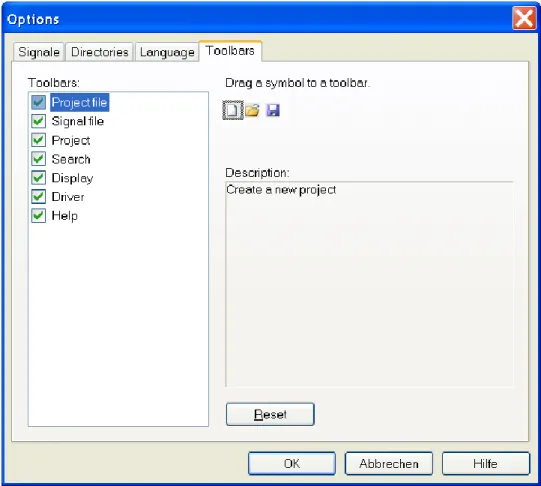
Task: Open help via the Hilfe button
Action: coord(486,464)
